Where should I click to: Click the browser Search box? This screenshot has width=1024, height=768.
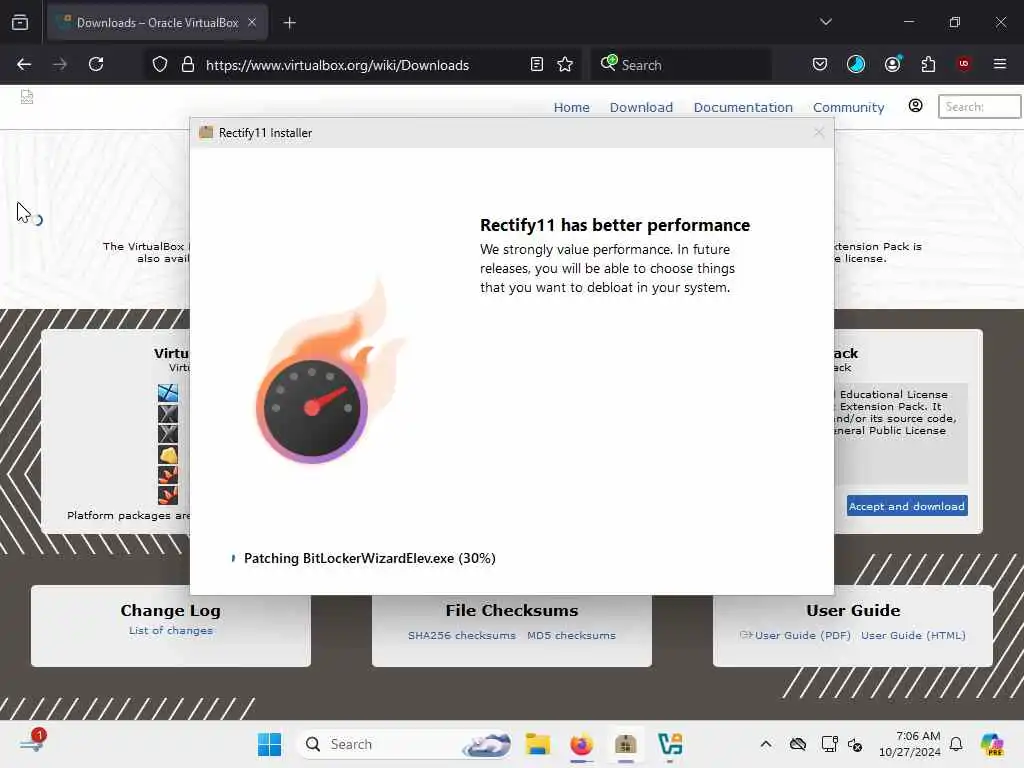coord(681,65)
